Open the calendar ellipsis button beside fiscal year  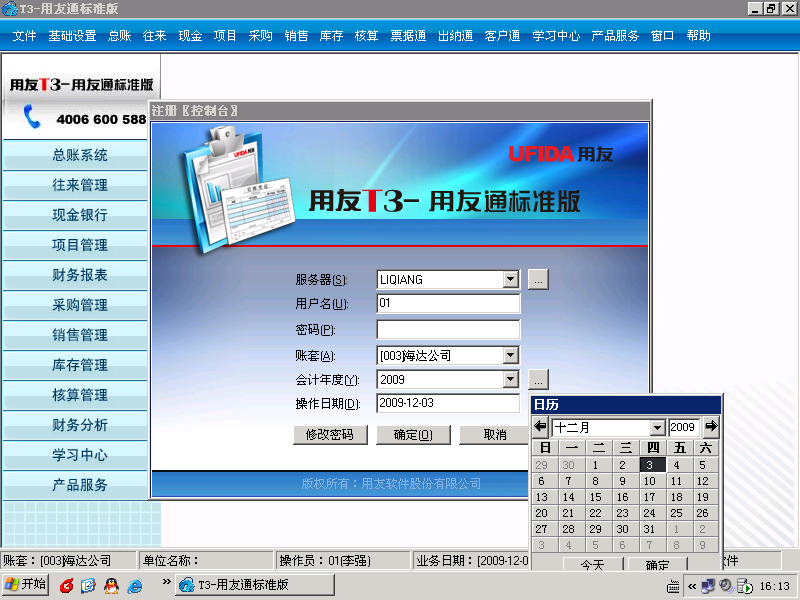pos(538,380)
